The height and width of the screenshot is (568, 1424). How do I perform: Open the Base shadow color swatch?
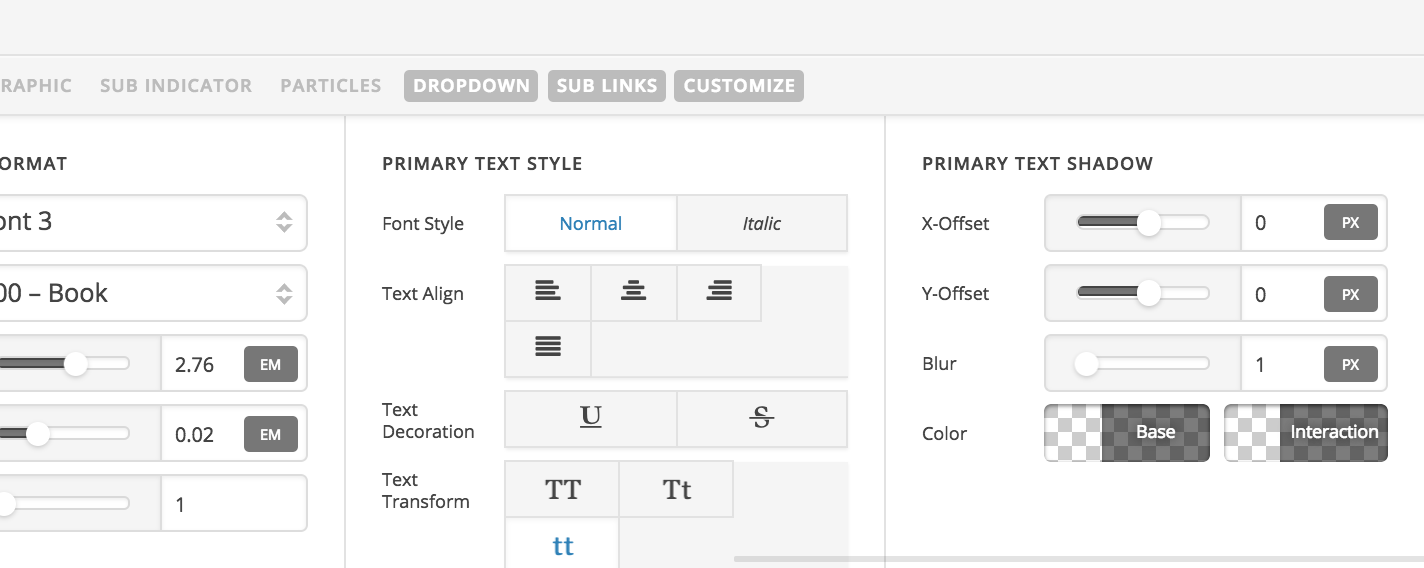(x=1127, y=433)
